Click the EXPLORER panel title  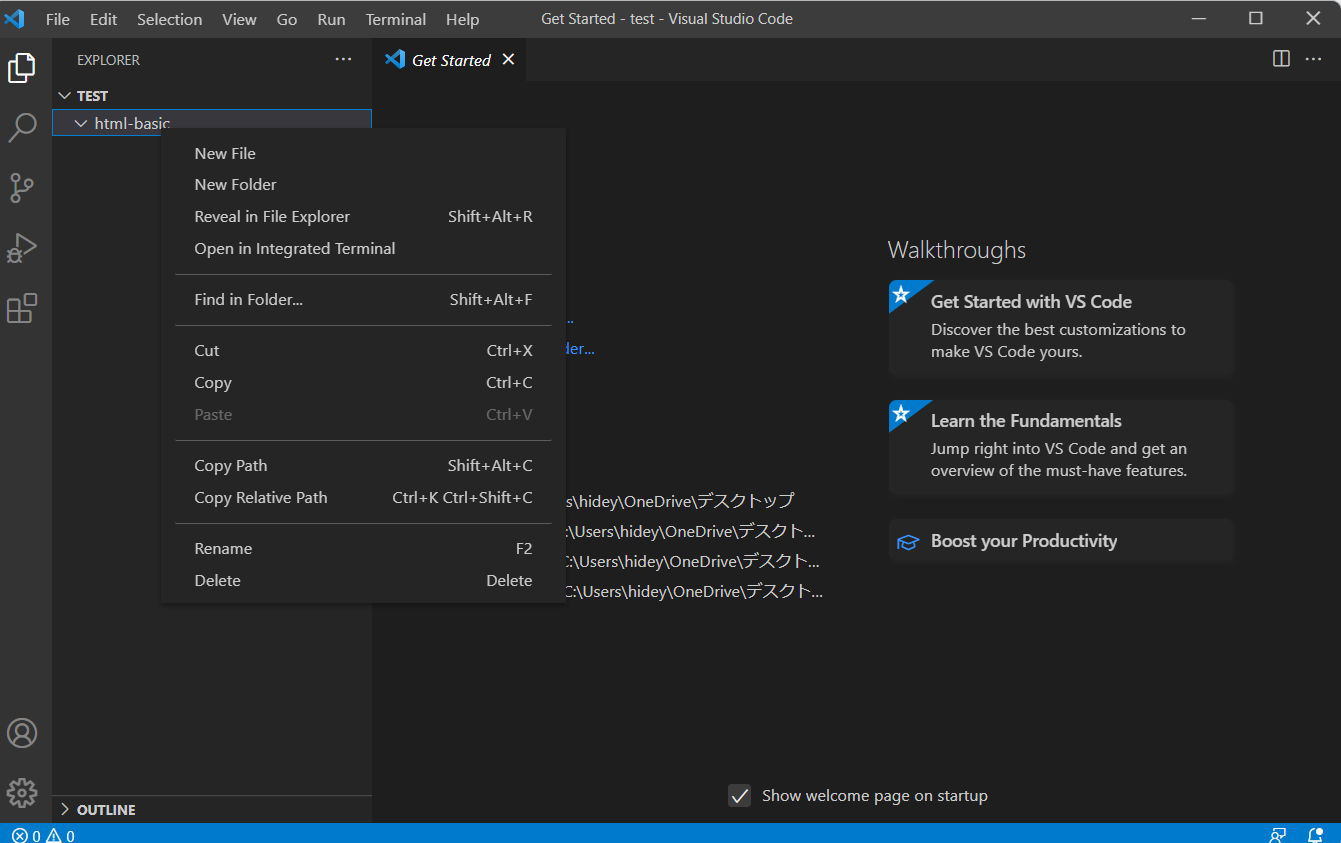108,60
